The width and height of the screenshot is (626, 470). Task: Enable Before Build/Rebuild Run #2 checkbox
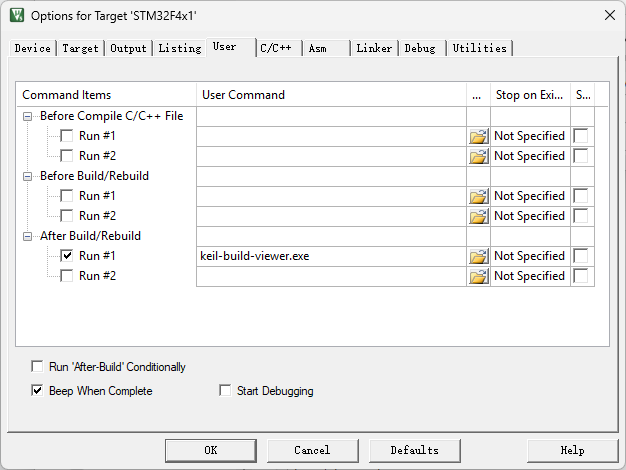coord(67,216)
